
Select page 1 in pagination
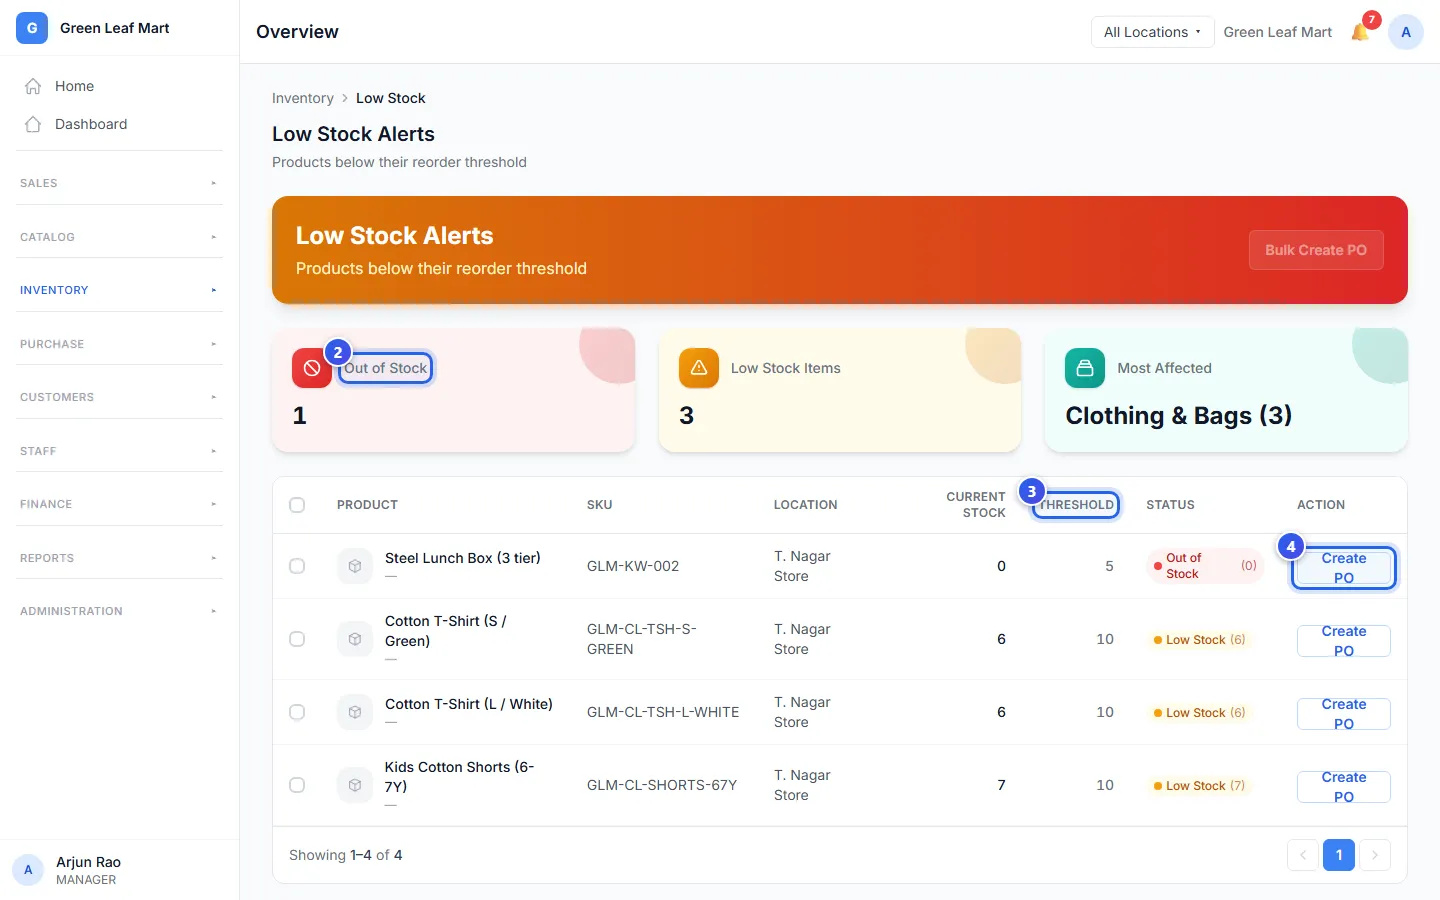[1339, 855]
